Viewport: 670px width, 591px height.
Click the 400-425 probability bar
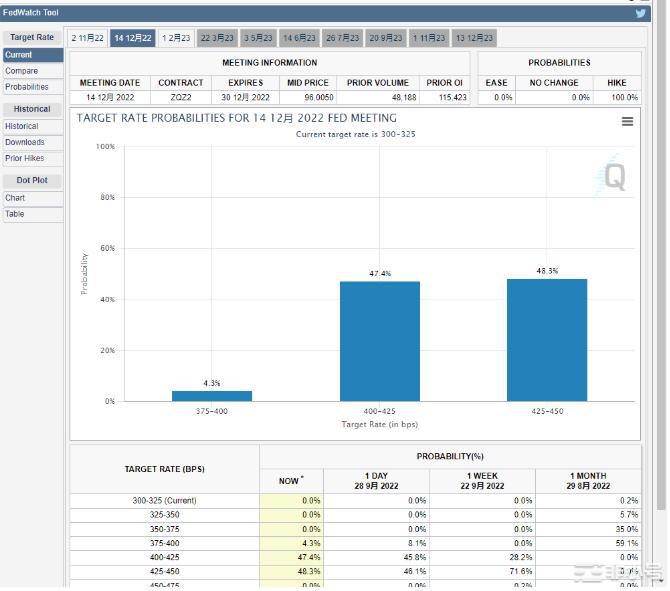[x=379, y=341]
